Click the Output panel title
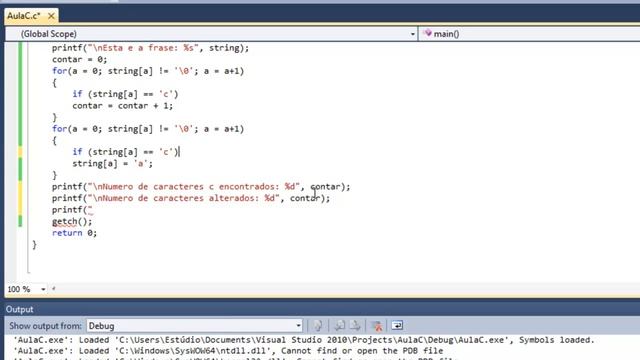Viewport: 640px width, 360px height. (x=20, y=309)
